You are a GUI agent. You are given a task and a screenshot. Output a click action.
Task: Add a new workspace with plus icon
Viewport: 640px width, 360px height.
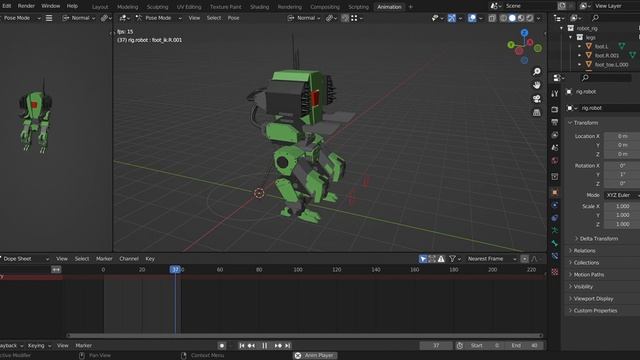point(411,7)
